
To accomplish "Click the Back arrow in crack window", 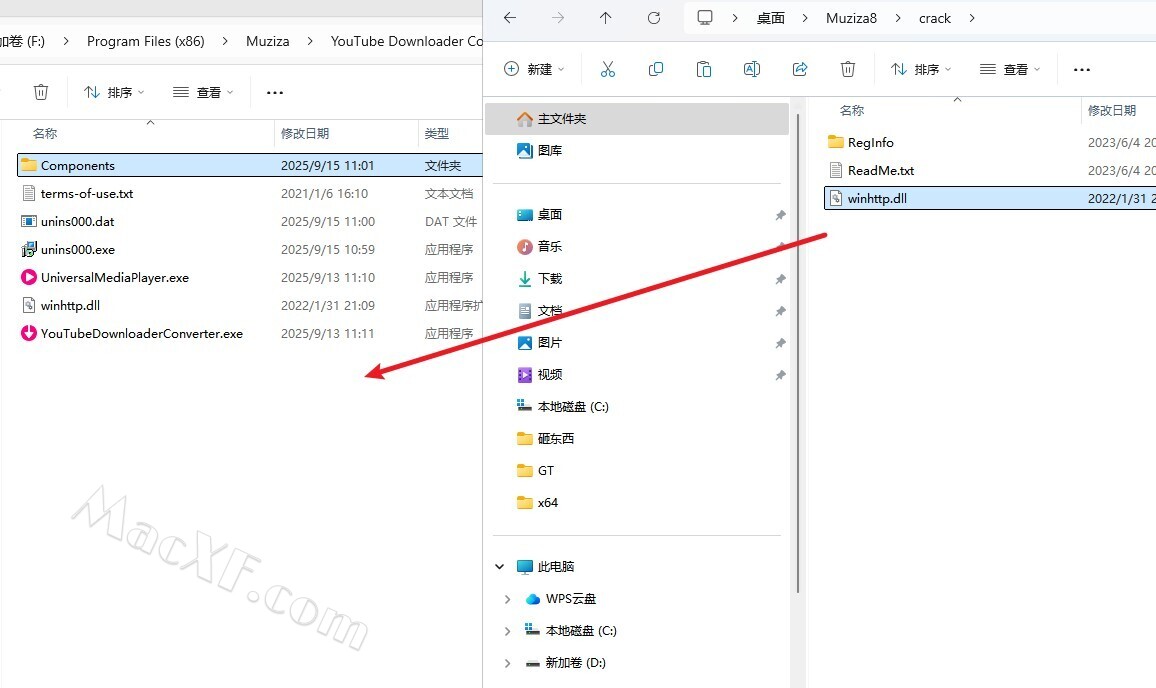I will click(x=509, y=18).
